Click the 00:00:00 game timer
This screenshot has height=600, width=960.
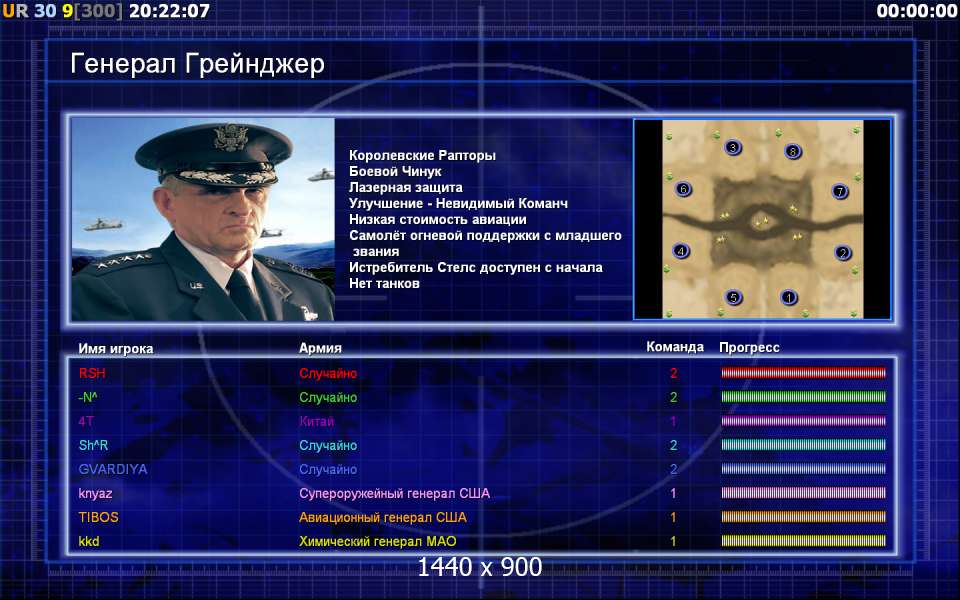coord(917,10)
